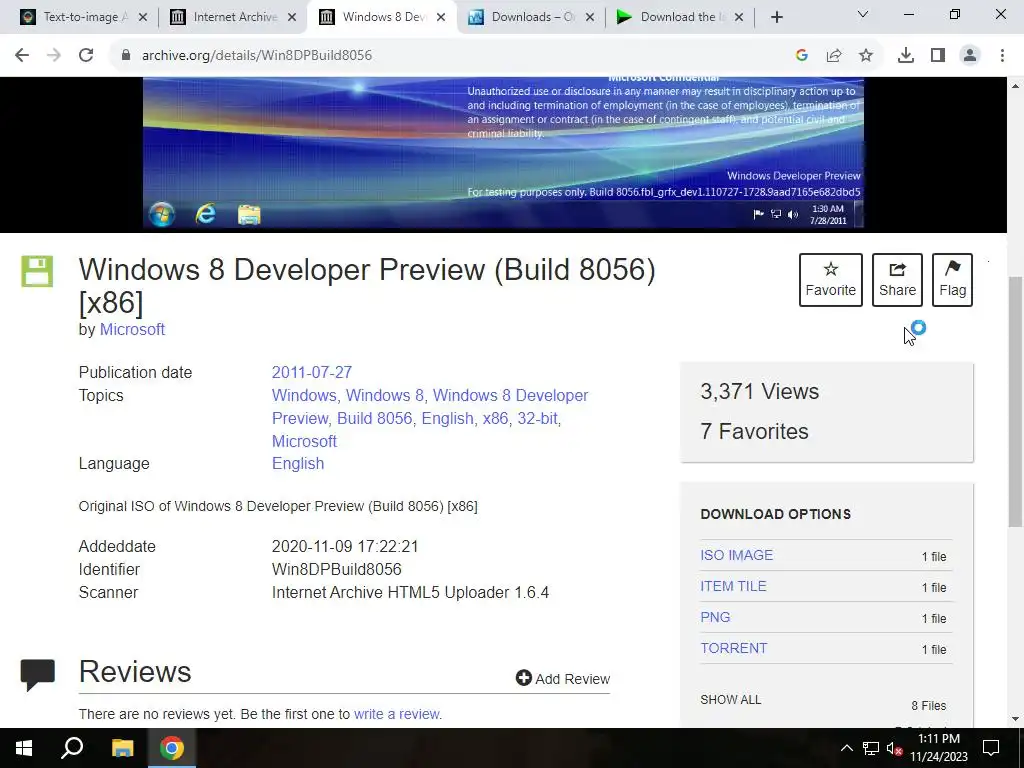Image resolution: width=1024 pixels, height=768 pixels.
Task: Download the PNG file
Action: pos(715,617)
